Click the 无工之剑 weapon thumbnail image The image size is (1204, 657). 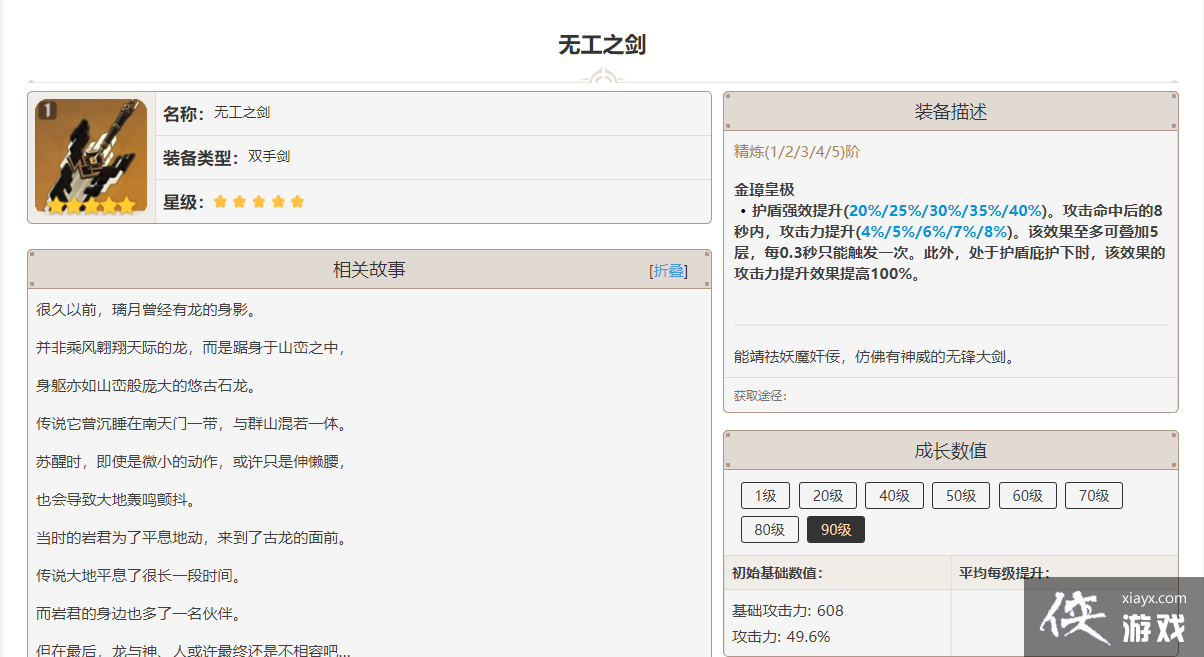[x=91, y=157]
